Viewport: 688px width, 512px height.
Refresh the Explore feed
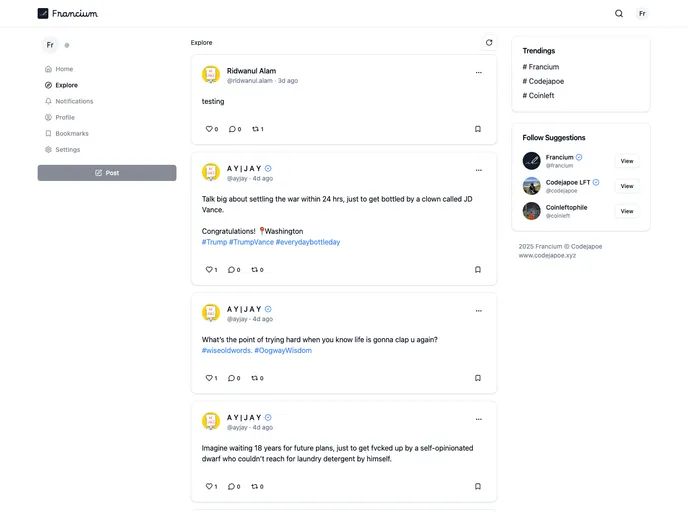click(489, 43)
